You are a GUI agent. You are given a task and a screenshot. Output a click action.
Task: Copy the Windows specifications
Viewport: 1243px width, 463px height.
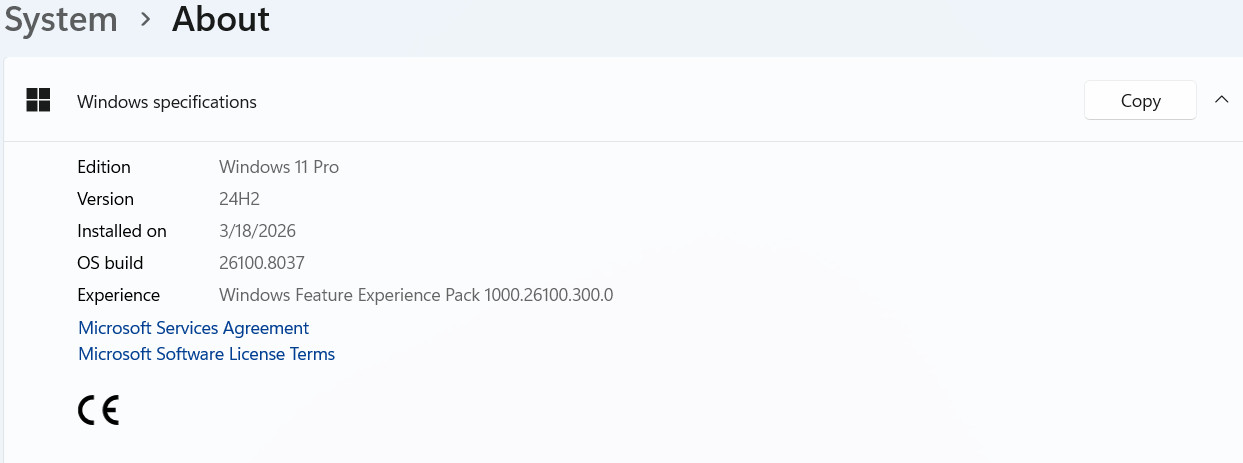click(x=1140, y=100)
